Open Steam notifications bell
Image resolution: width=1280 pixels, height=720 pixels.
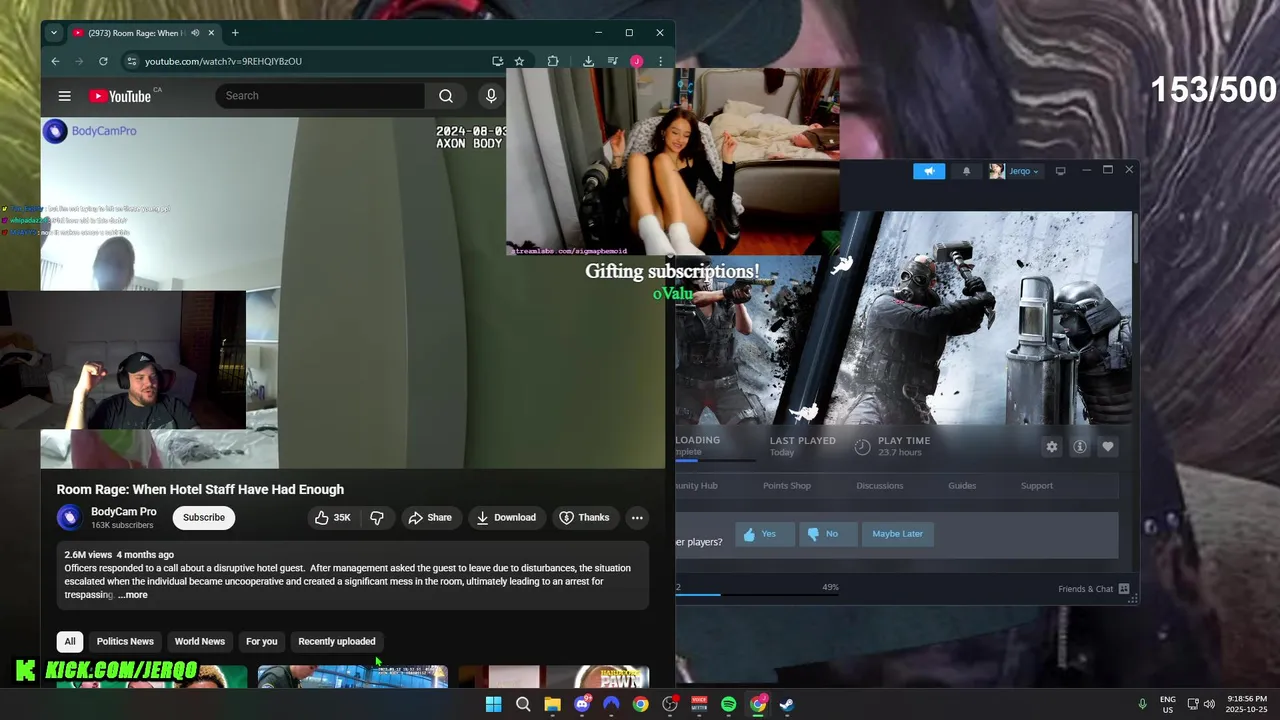[966, 171]
